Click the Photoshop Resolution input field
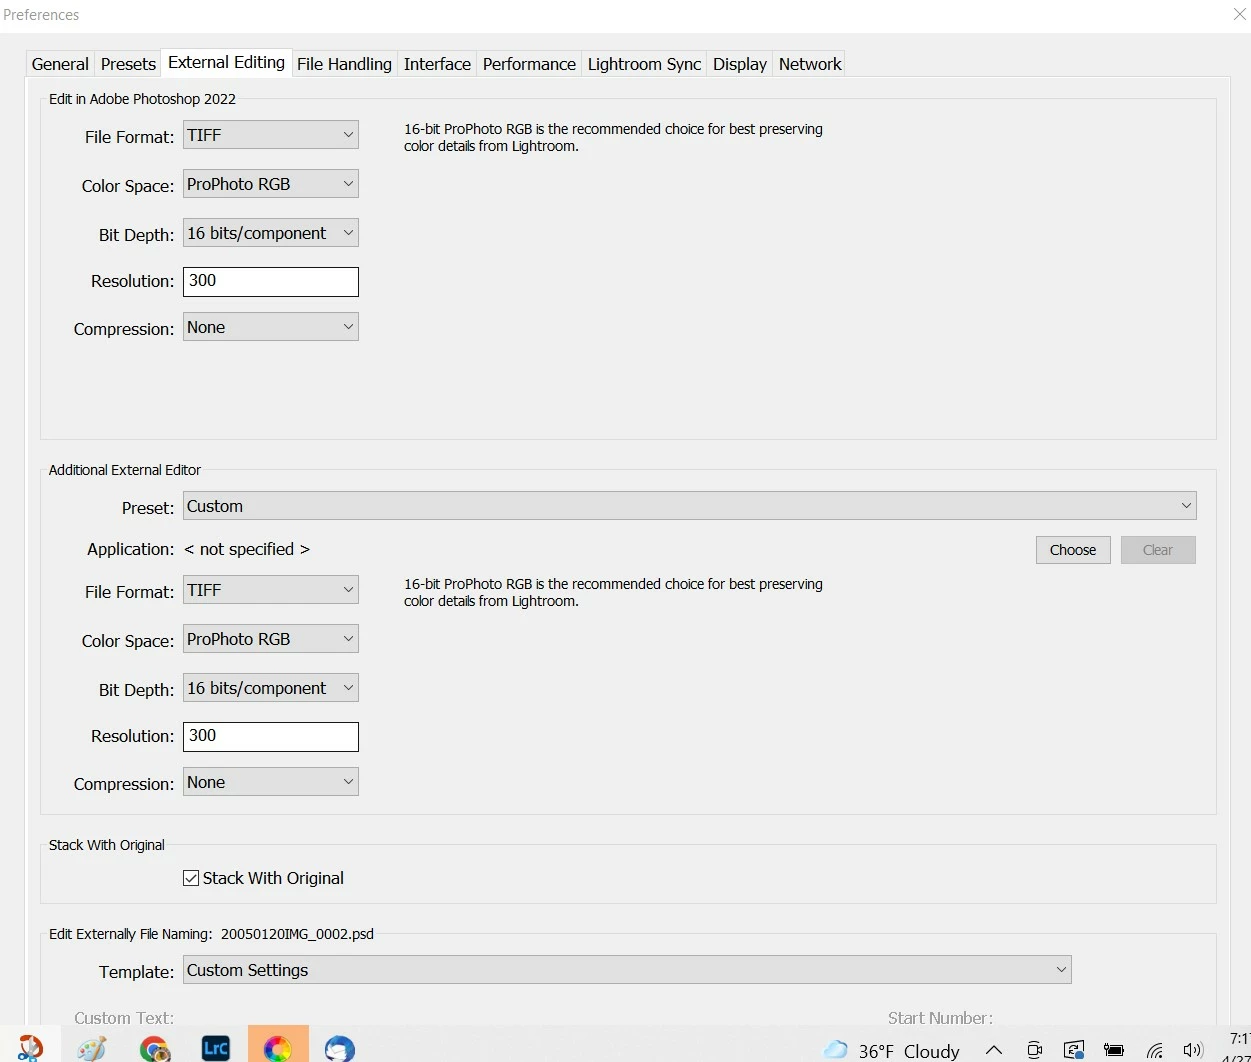Screen dimensions: 1251x1062 pos(271,281)
